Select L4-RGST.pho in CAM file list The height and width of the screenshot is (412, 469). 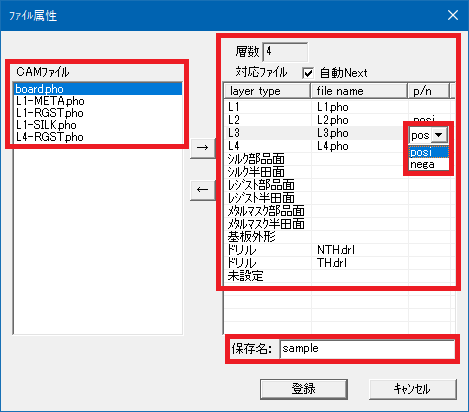click(x=98, y=137)
